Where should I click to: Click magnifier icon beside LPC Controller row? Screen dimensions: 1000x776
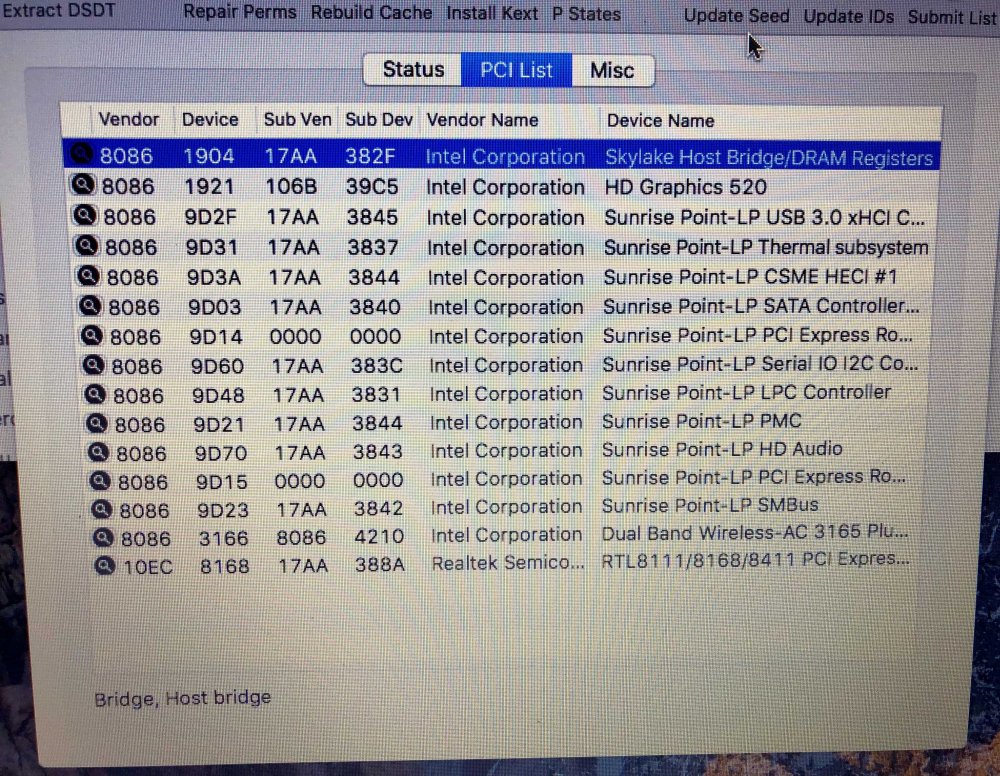(x=95, y=395)
